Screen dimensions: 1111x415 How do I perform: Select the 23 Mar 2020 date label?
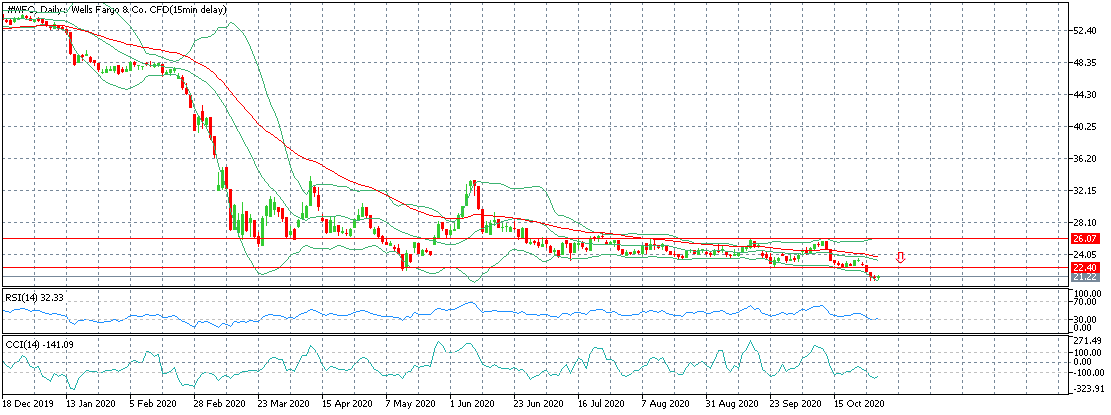[x=281, y=402]
